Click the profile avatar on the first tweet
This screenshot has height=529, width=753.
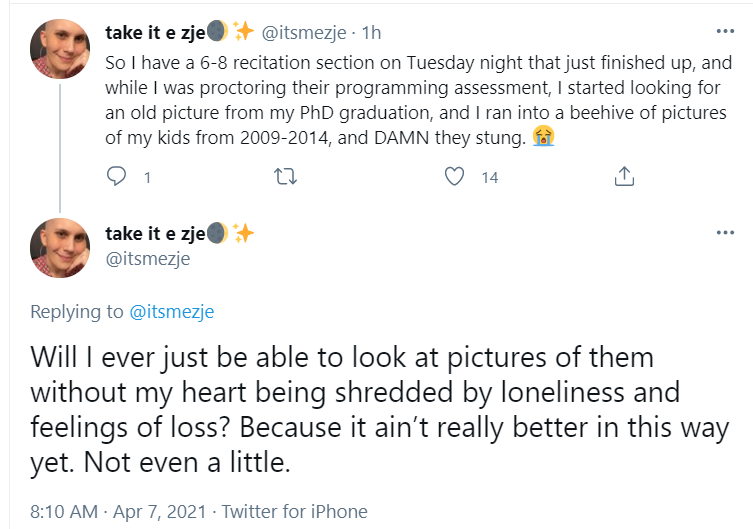[62, 49]
